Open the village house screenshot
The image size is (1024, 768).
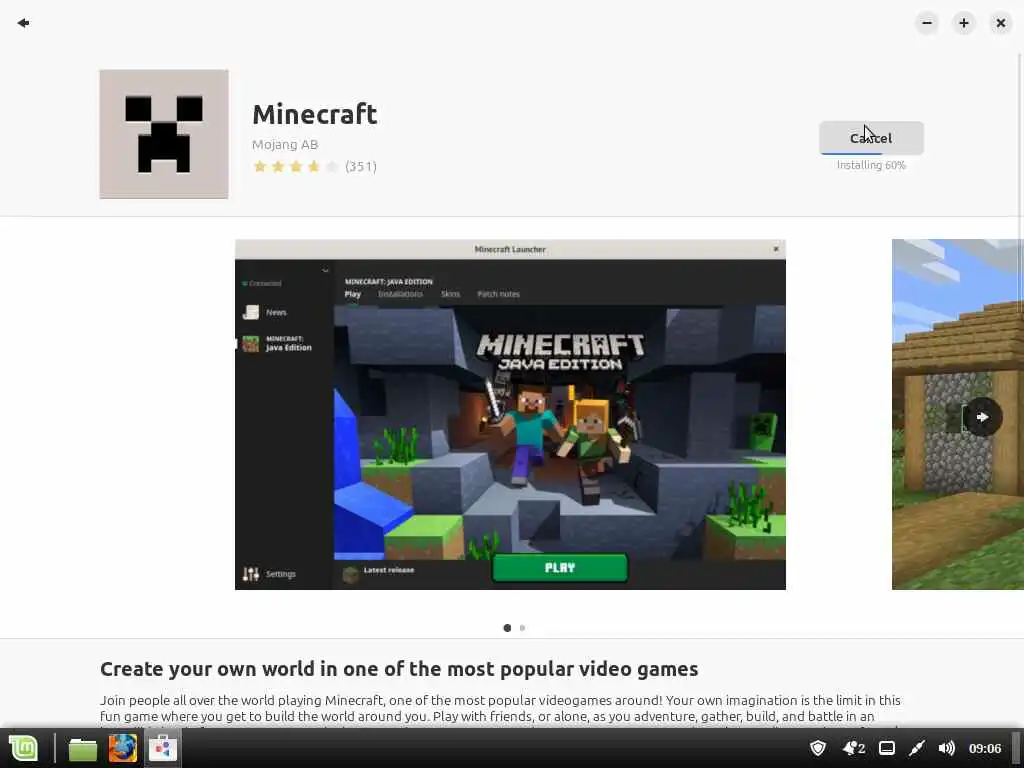click(x=957, y=414)
